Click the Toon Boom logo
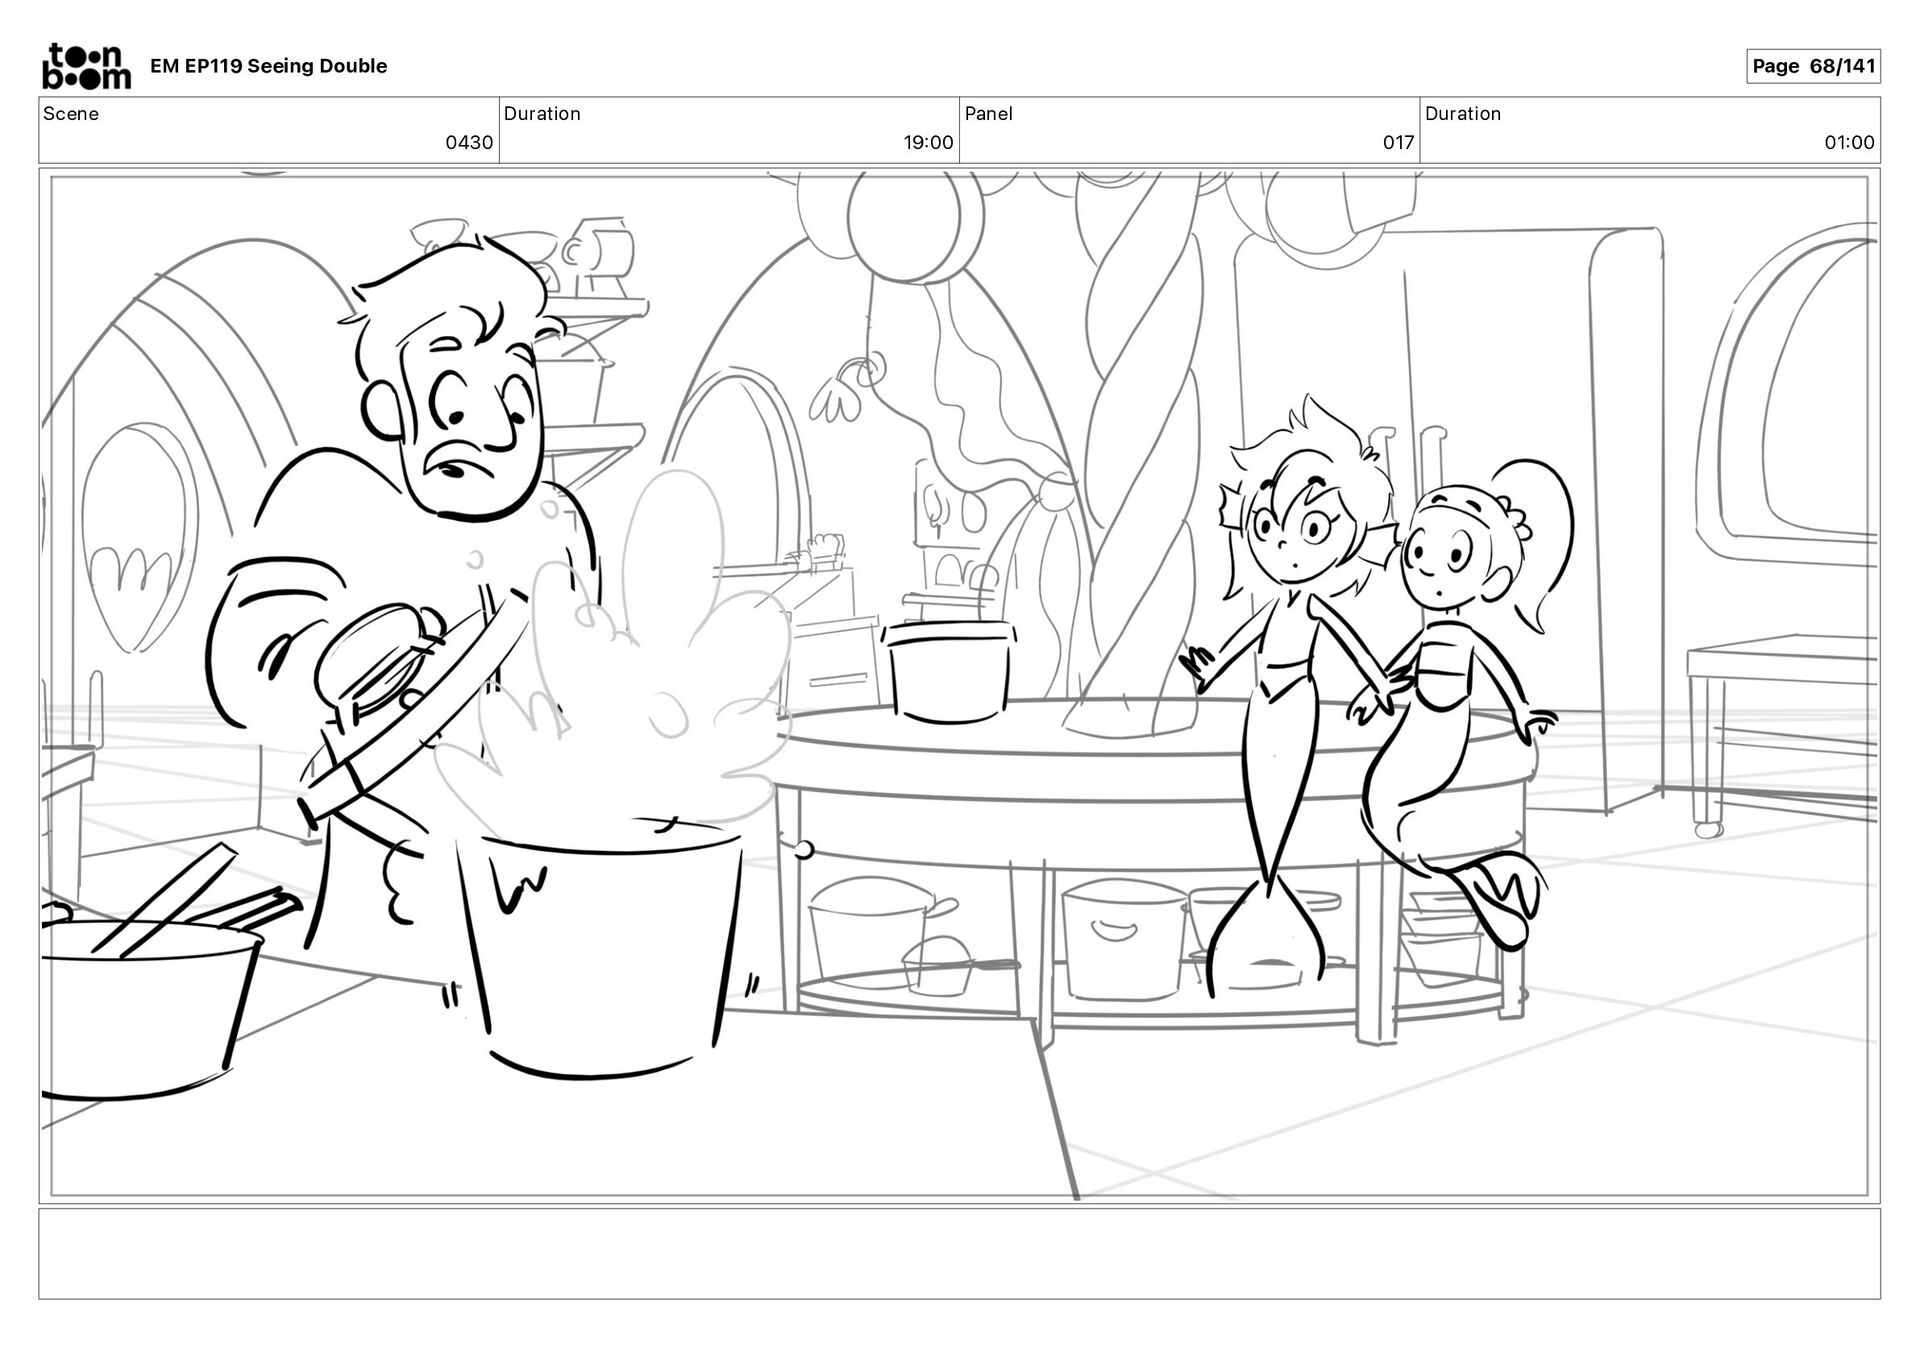The image size is (1920, 1357). pyautogui.click(x=86, y=66)
